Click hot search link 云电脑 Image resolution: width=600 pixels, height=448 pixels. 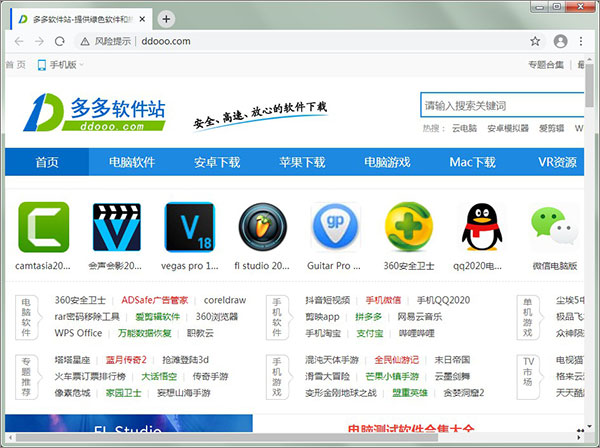tap(464, 128)
